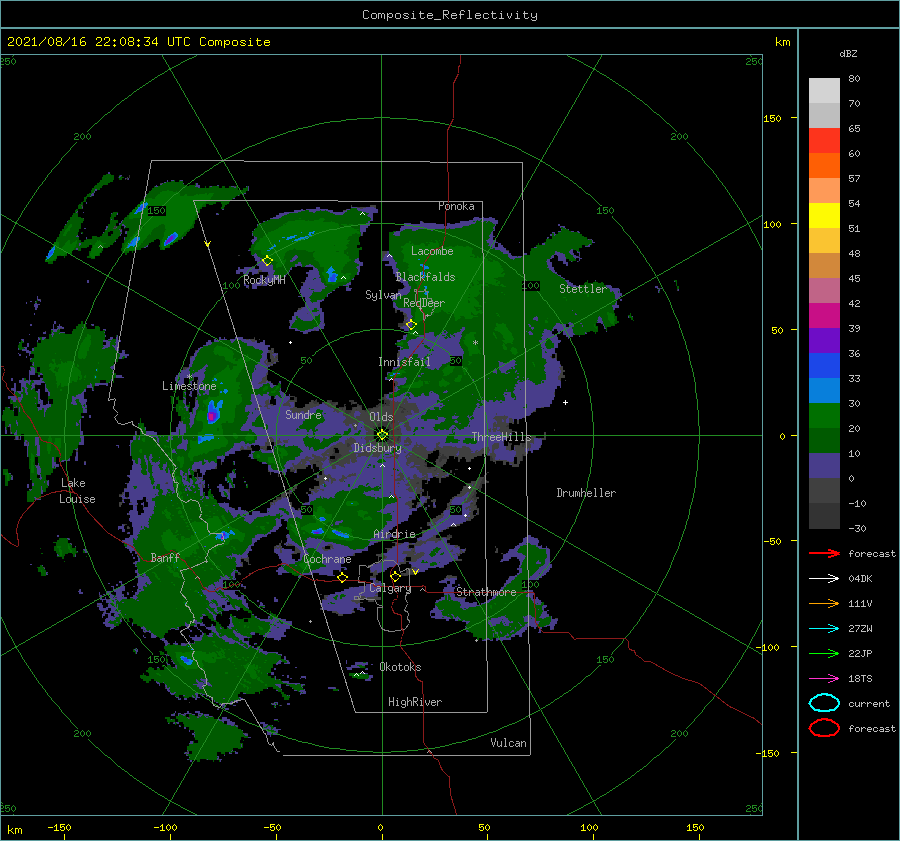Screen dimensions: 900x841
Task: Click the Banff label
Action: (x=165, y=557)
